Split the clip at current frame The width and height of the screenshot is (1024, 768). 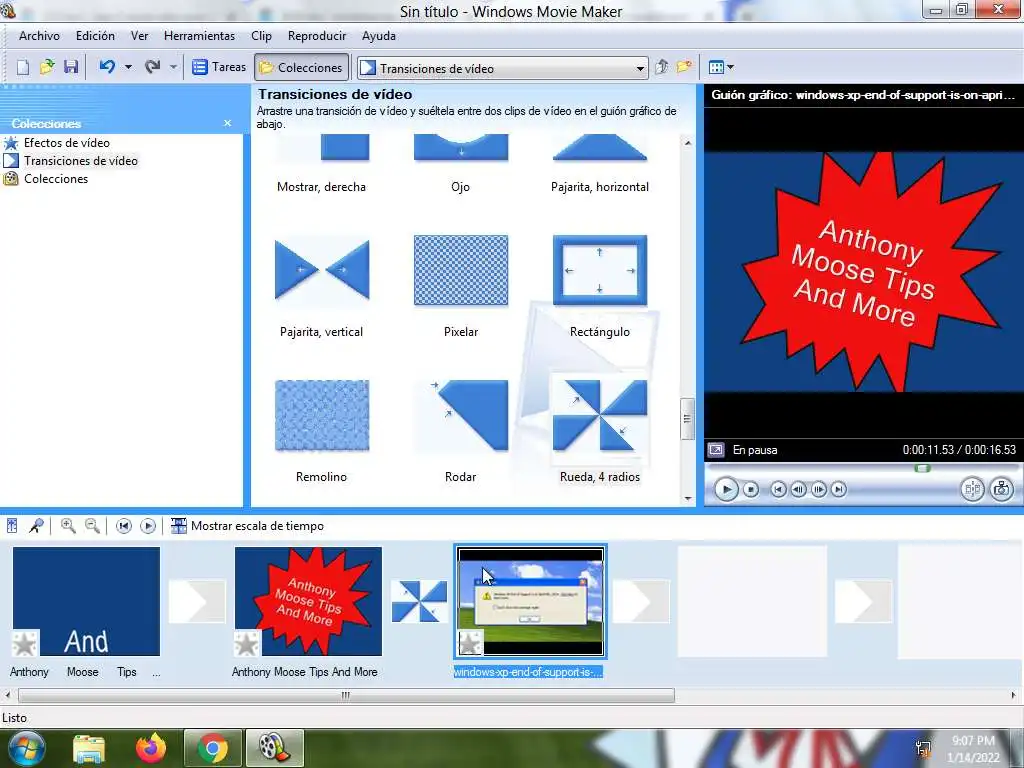[972, 489]
